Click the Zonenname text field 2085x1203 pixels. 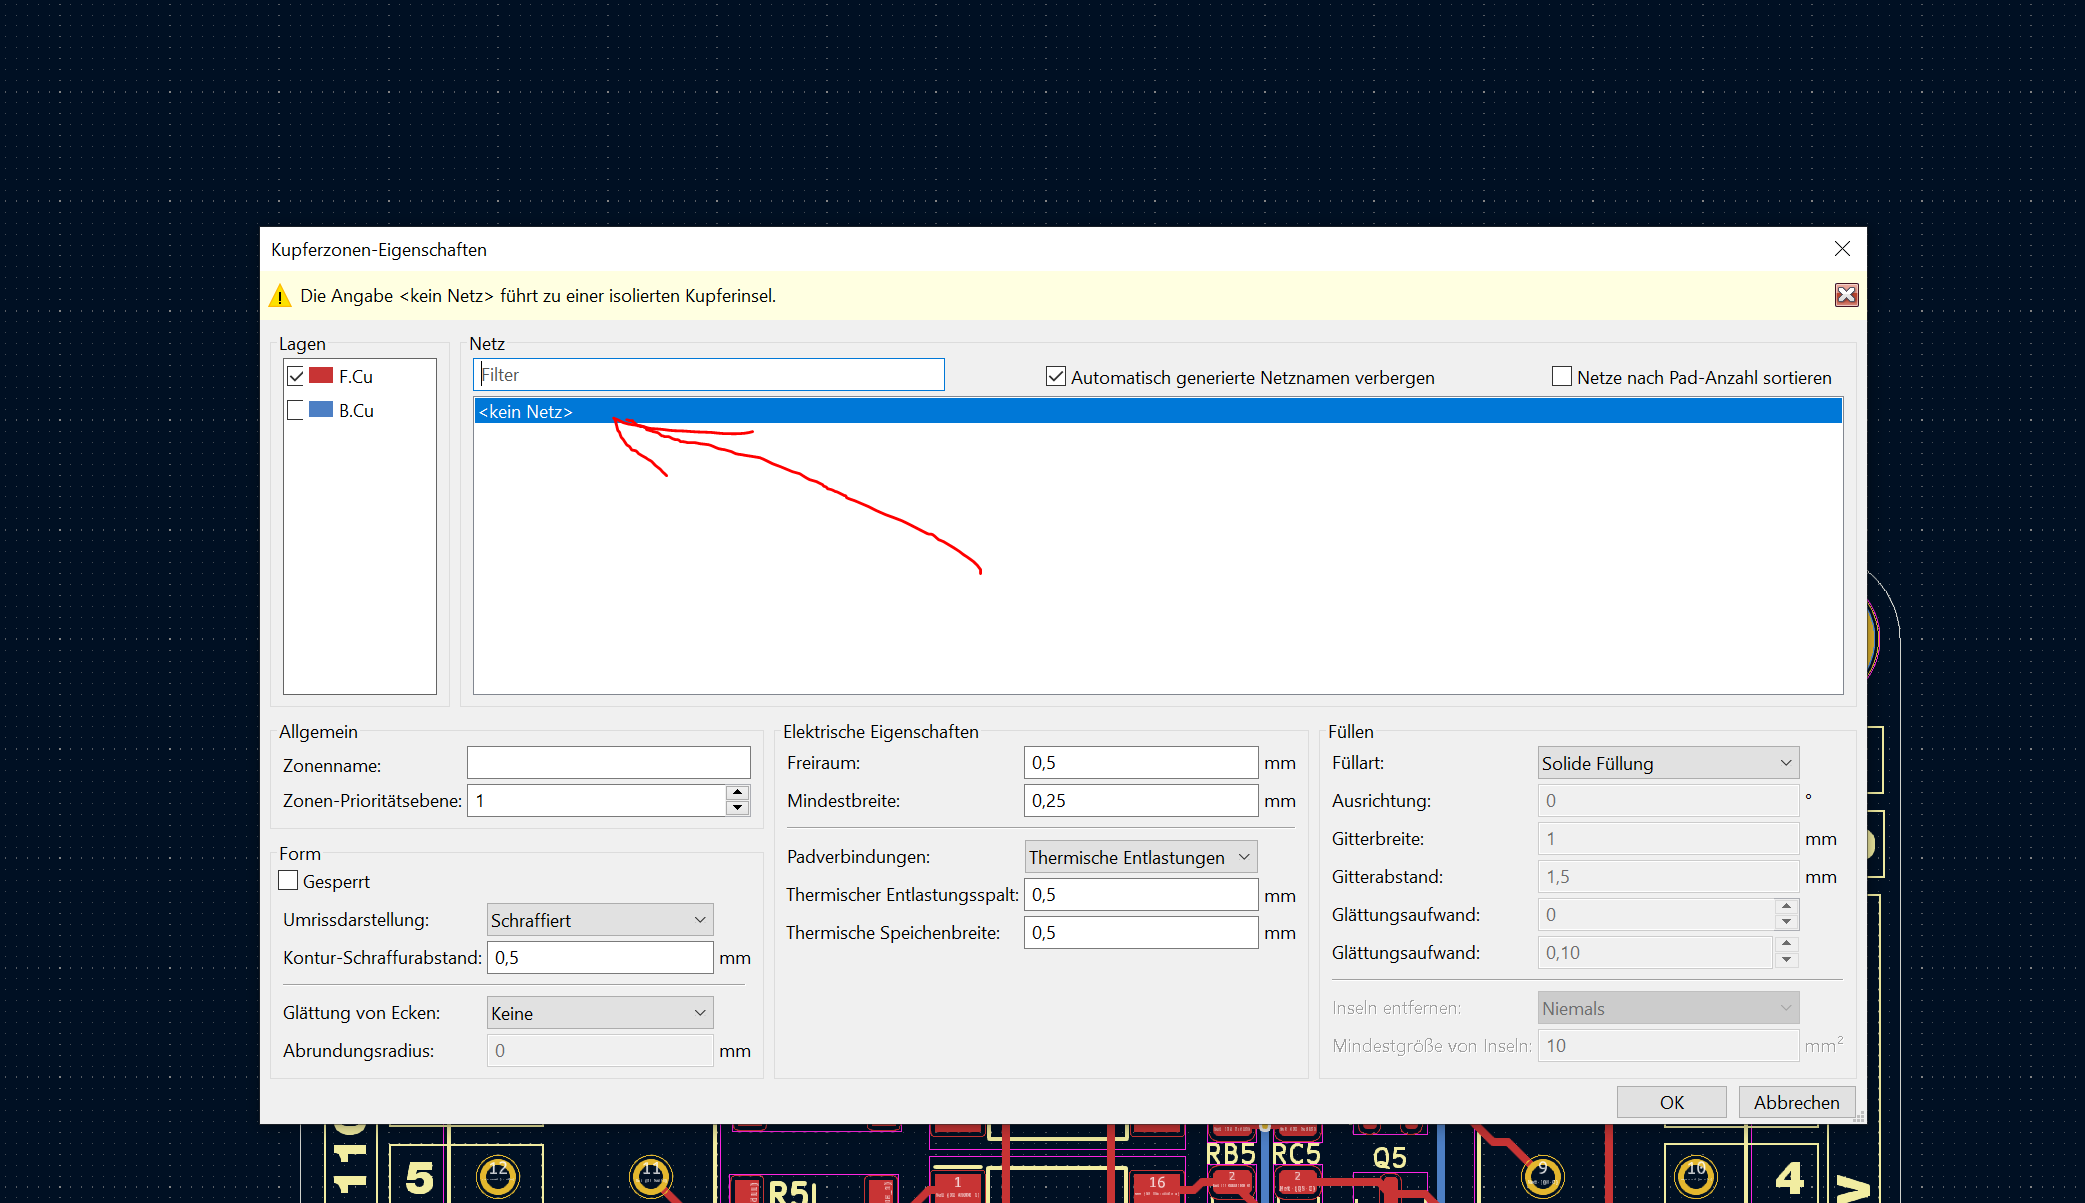[608, 764]
